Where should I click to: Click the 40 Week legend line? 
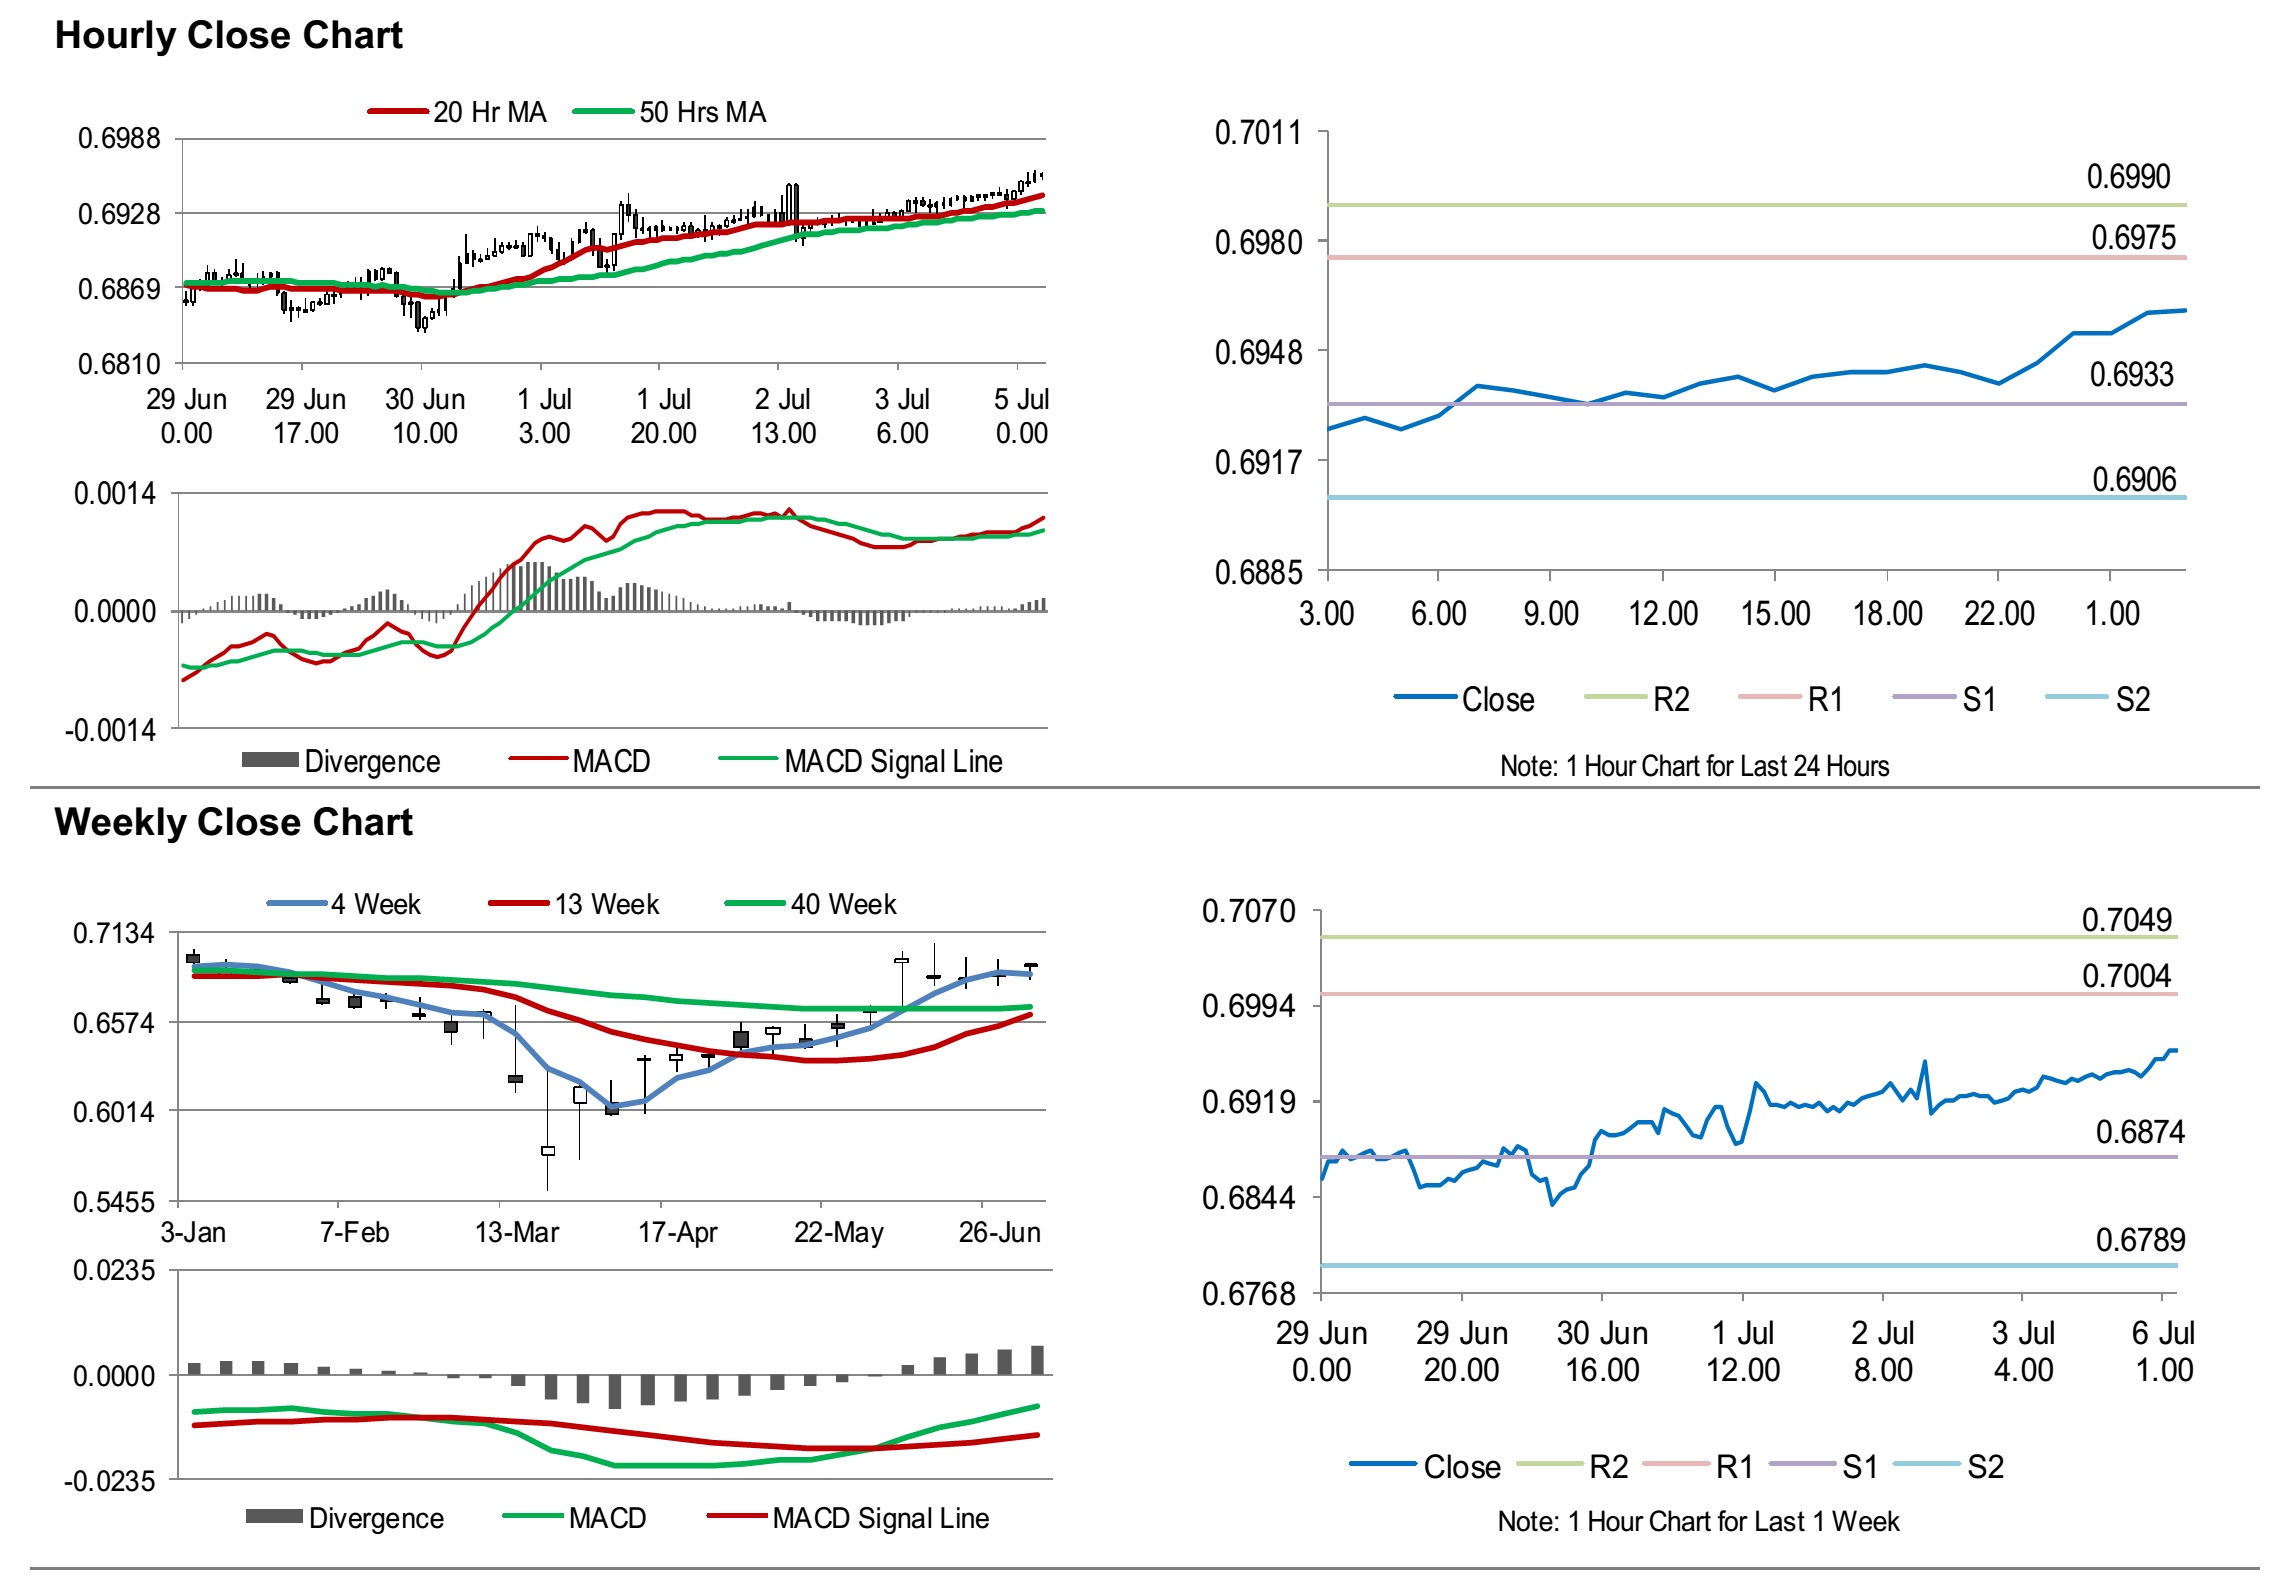(x=754, y=904)
